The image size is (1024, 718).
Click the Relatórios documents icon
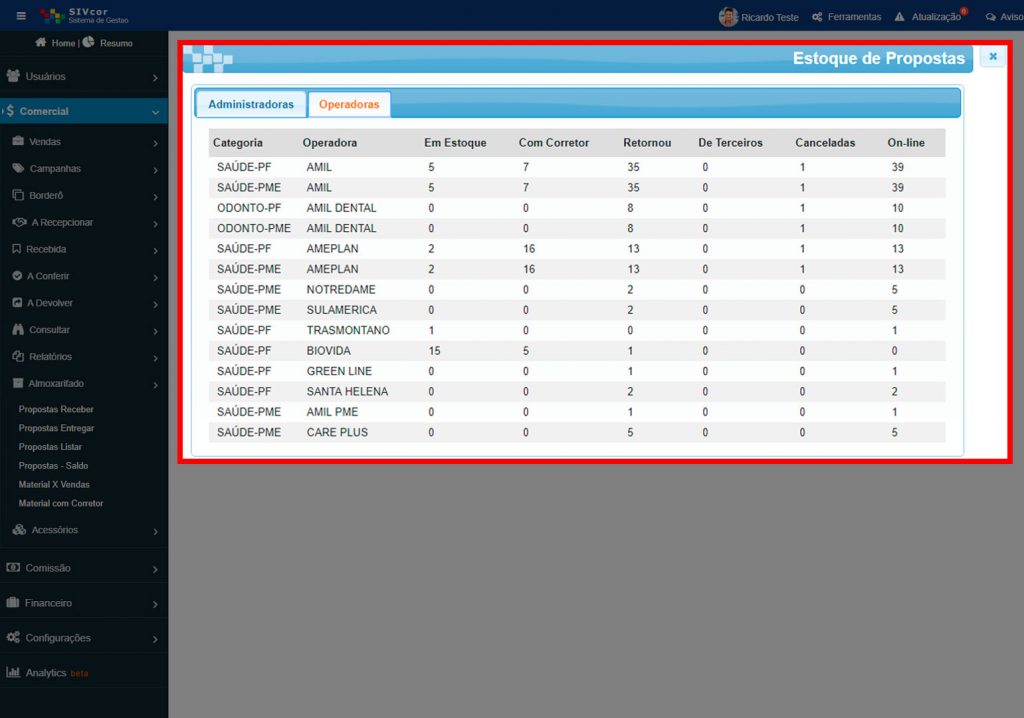pos(18,356)
